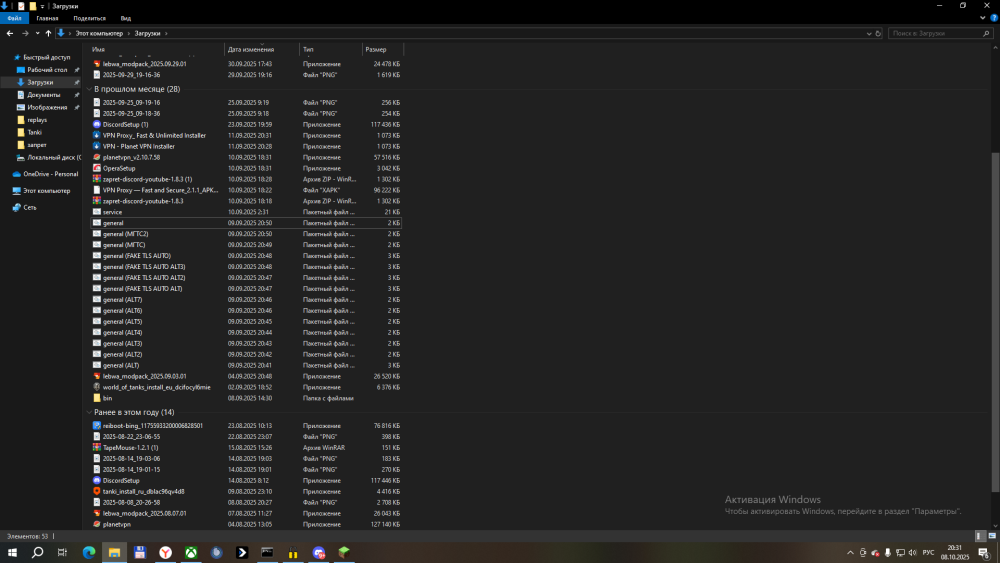Switch to the Главная ribbon tab

pos(47,18)
